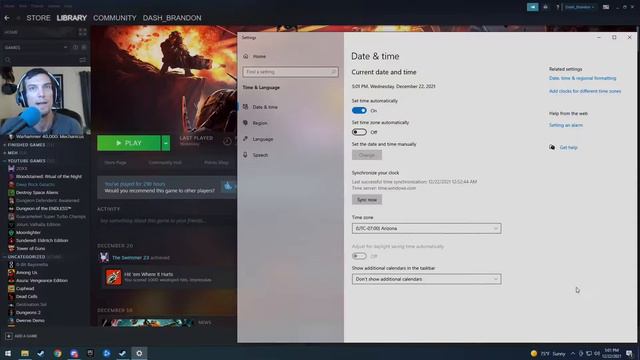Click the Get help link
This screenshot has height=360, width=640.
568,147
